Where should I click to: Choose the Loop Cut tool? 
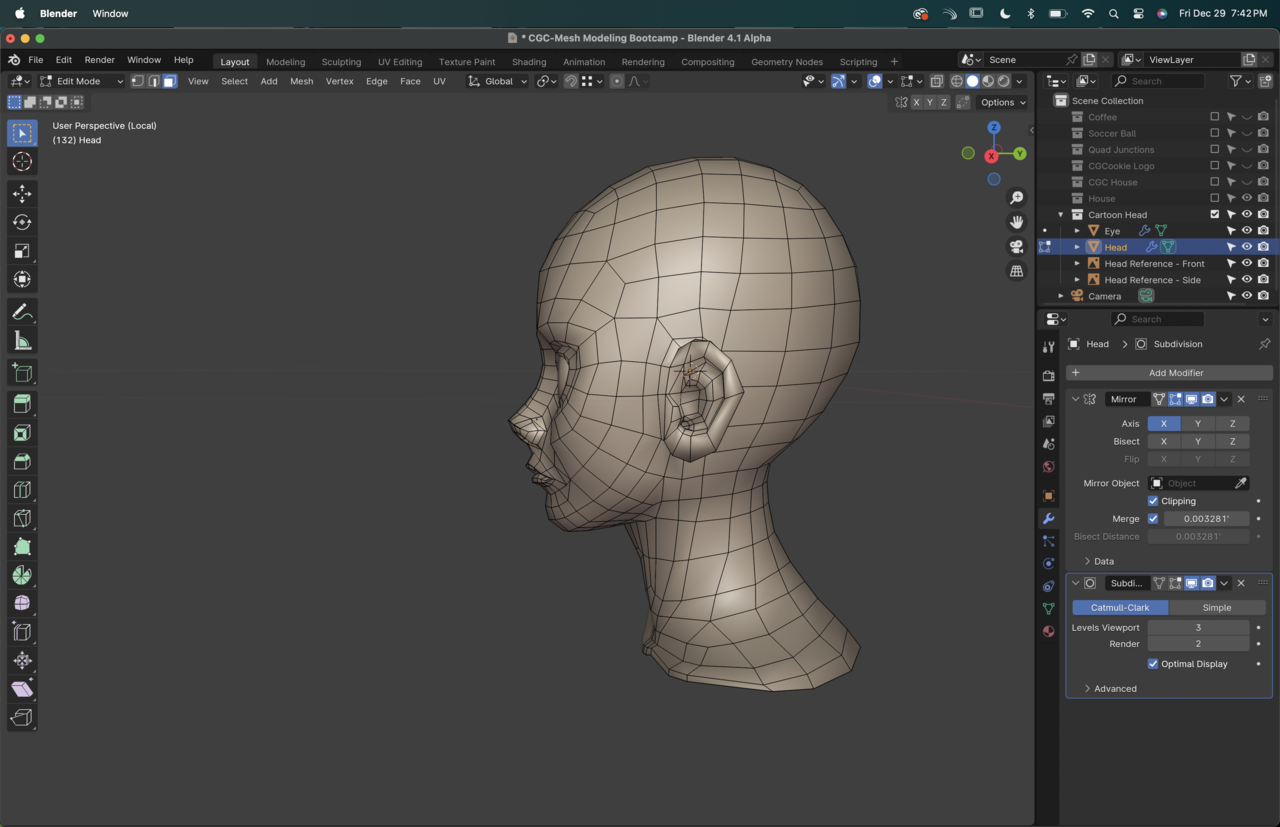pos(22,490)
